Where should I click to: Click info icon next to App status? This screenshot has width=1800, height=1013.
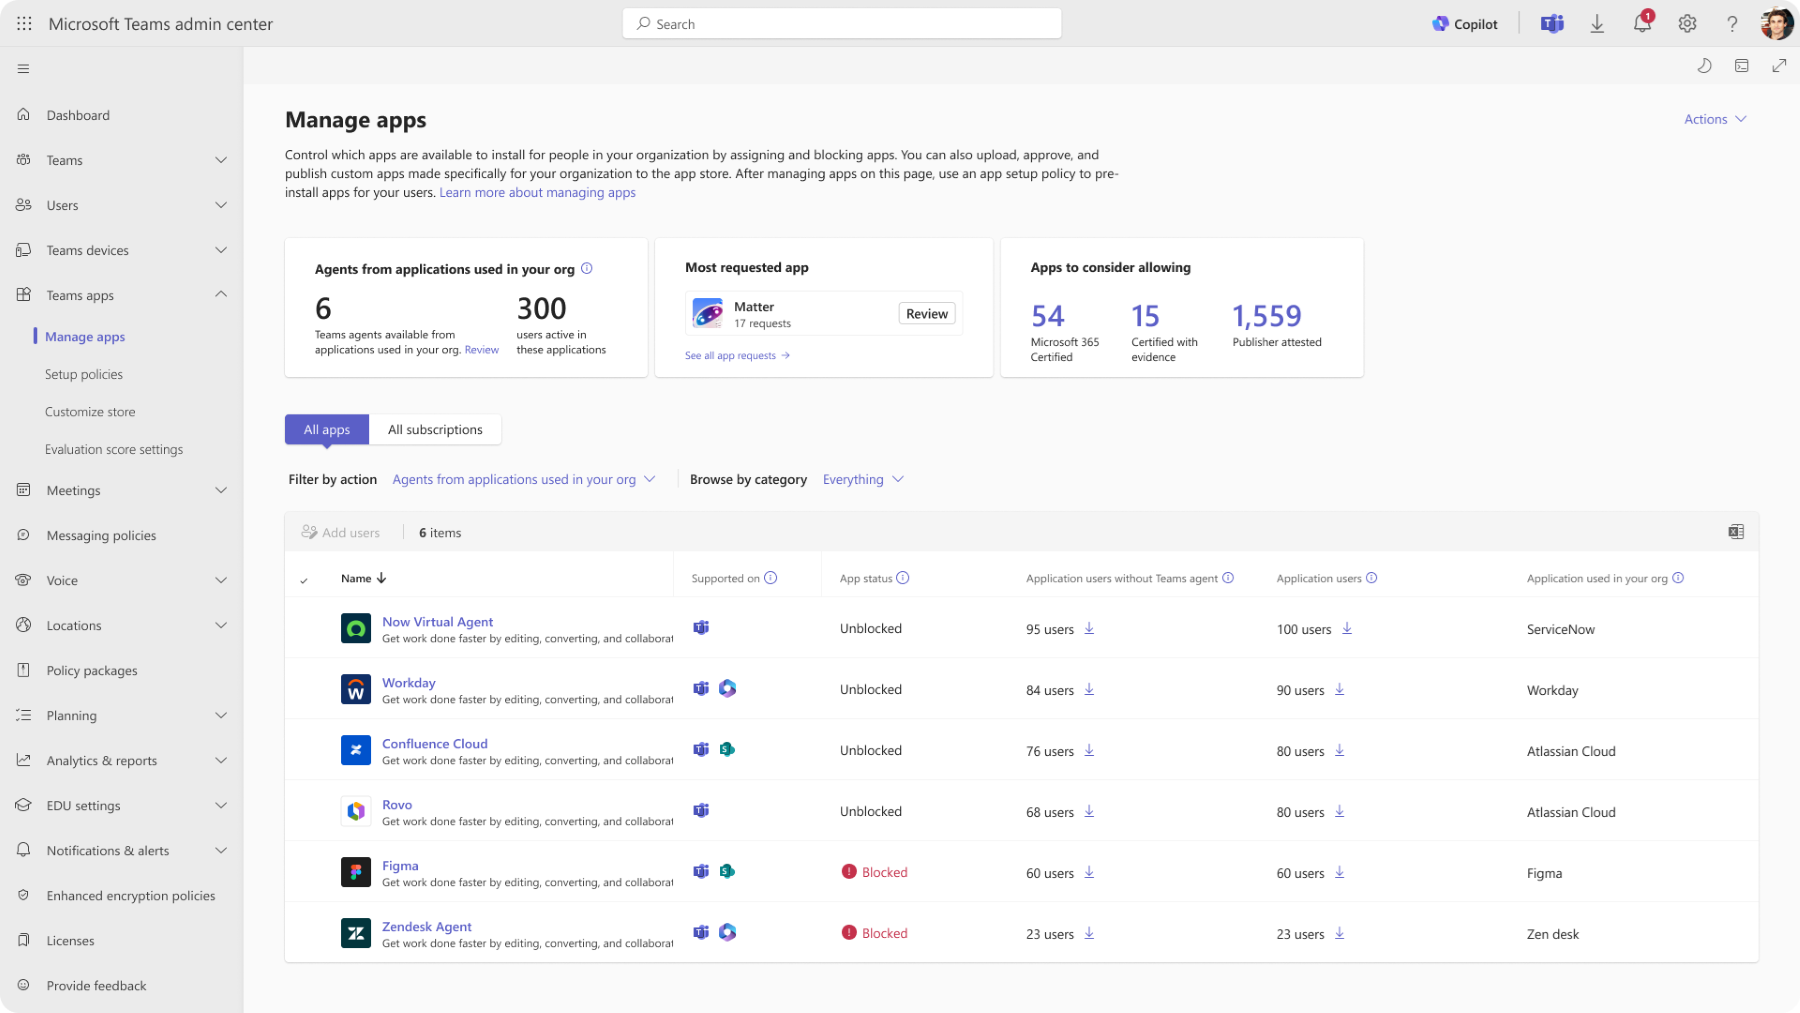(903, 578)
